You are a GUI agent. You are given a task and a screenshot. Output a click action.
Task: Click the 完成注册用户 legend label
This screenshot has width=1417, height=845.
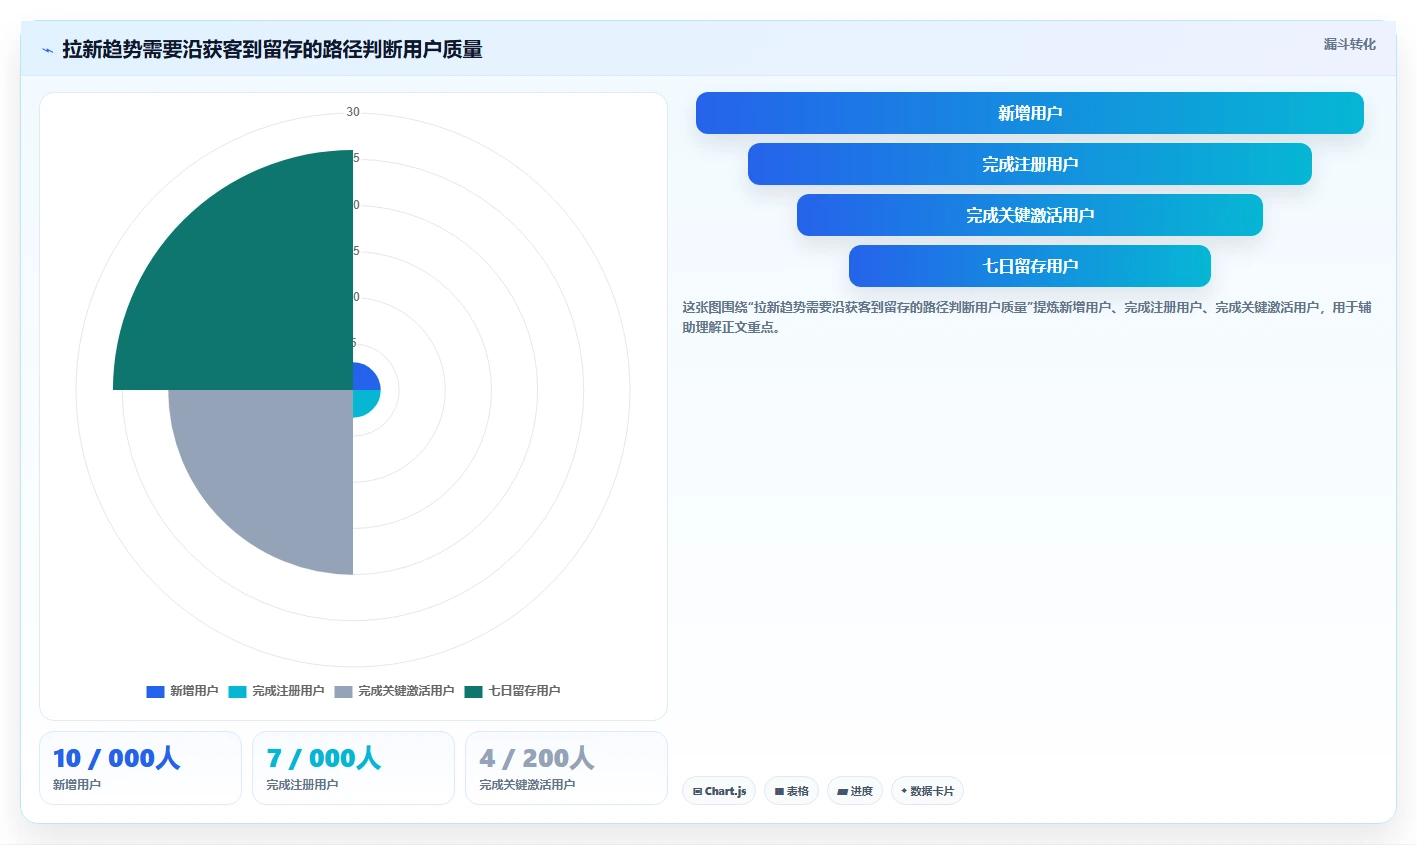coord(288,691)
